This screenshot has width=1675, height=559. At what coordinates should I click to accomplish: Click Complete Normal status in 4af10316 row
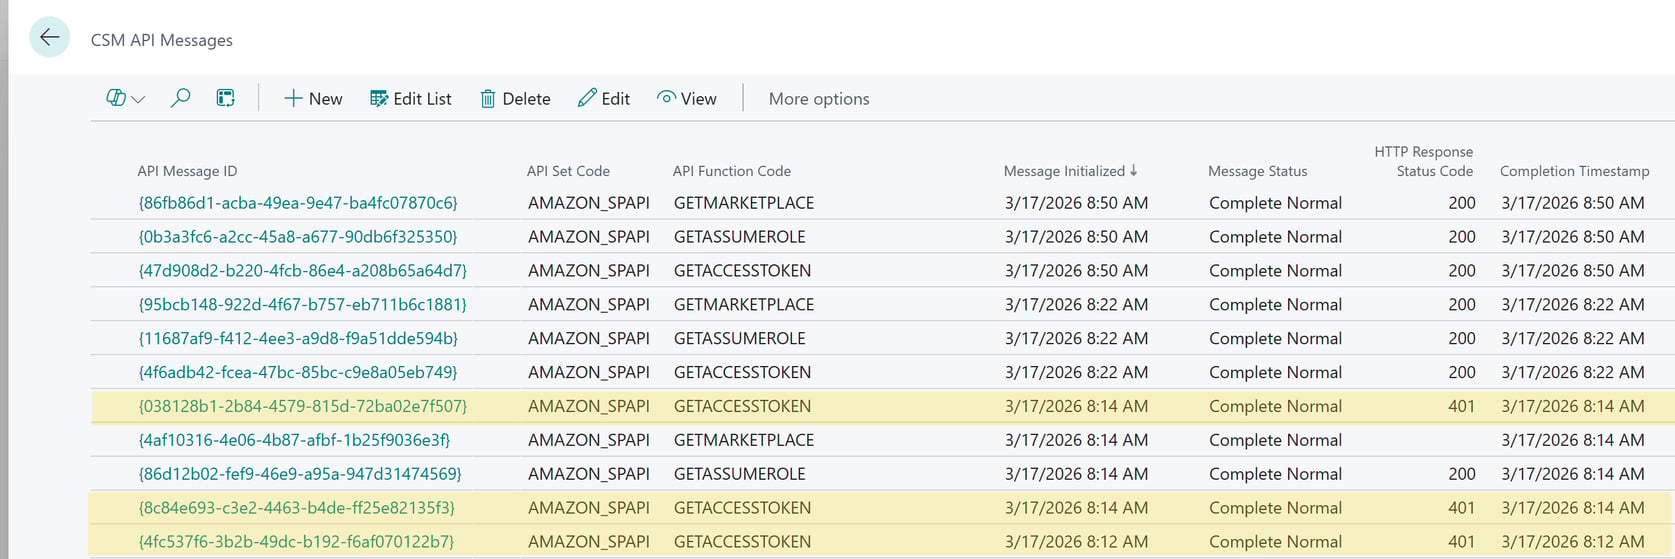1275,440
